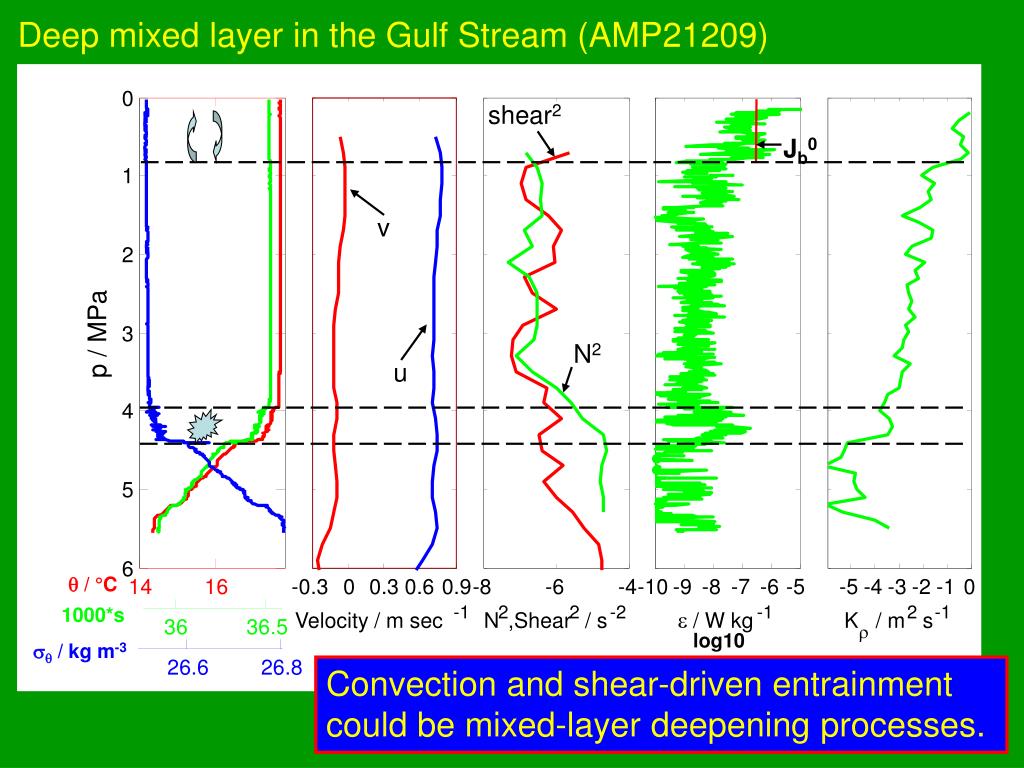Image resolution: width=1024 pixels, height=768 pixels.
Task: Click the 'N²' curve label
Action: coord(587,354)
